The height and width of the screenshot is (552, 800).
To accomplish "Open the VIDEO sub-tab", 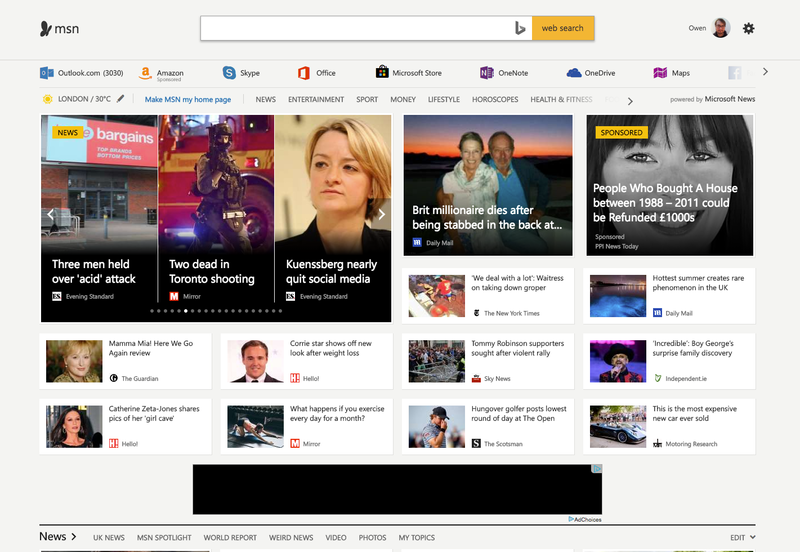I will pyautogui.click(x=336, y=538).
